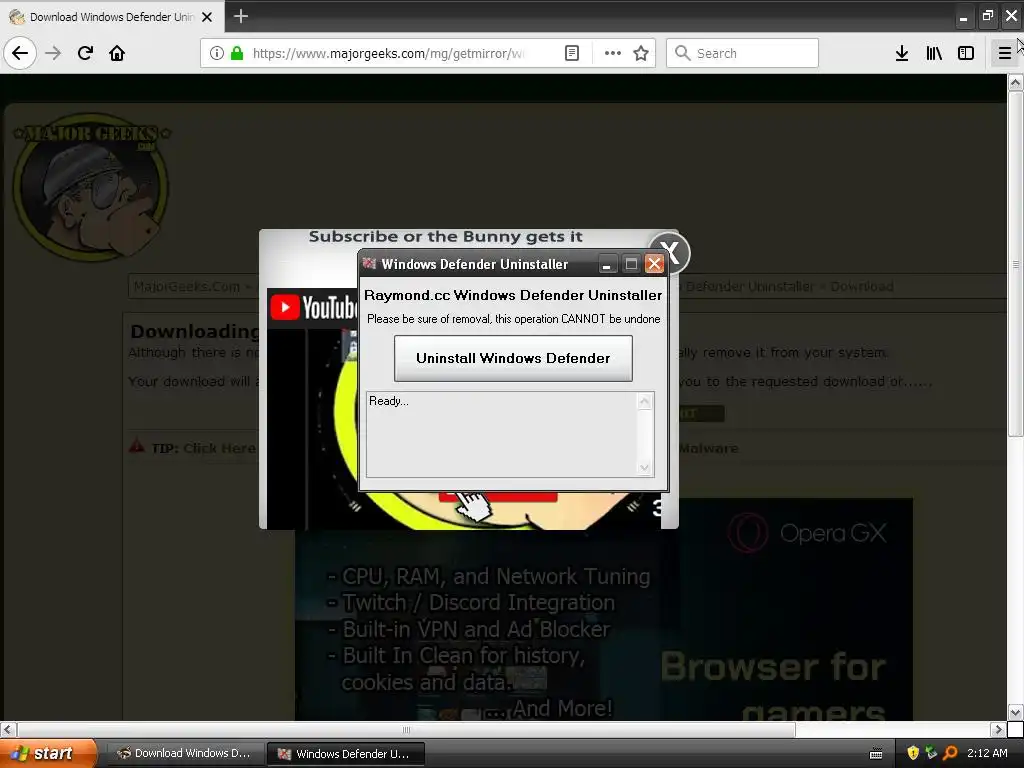
Task: Close the Windows Defender Uninstaller dialog
Action: click(x=654, y=264)
